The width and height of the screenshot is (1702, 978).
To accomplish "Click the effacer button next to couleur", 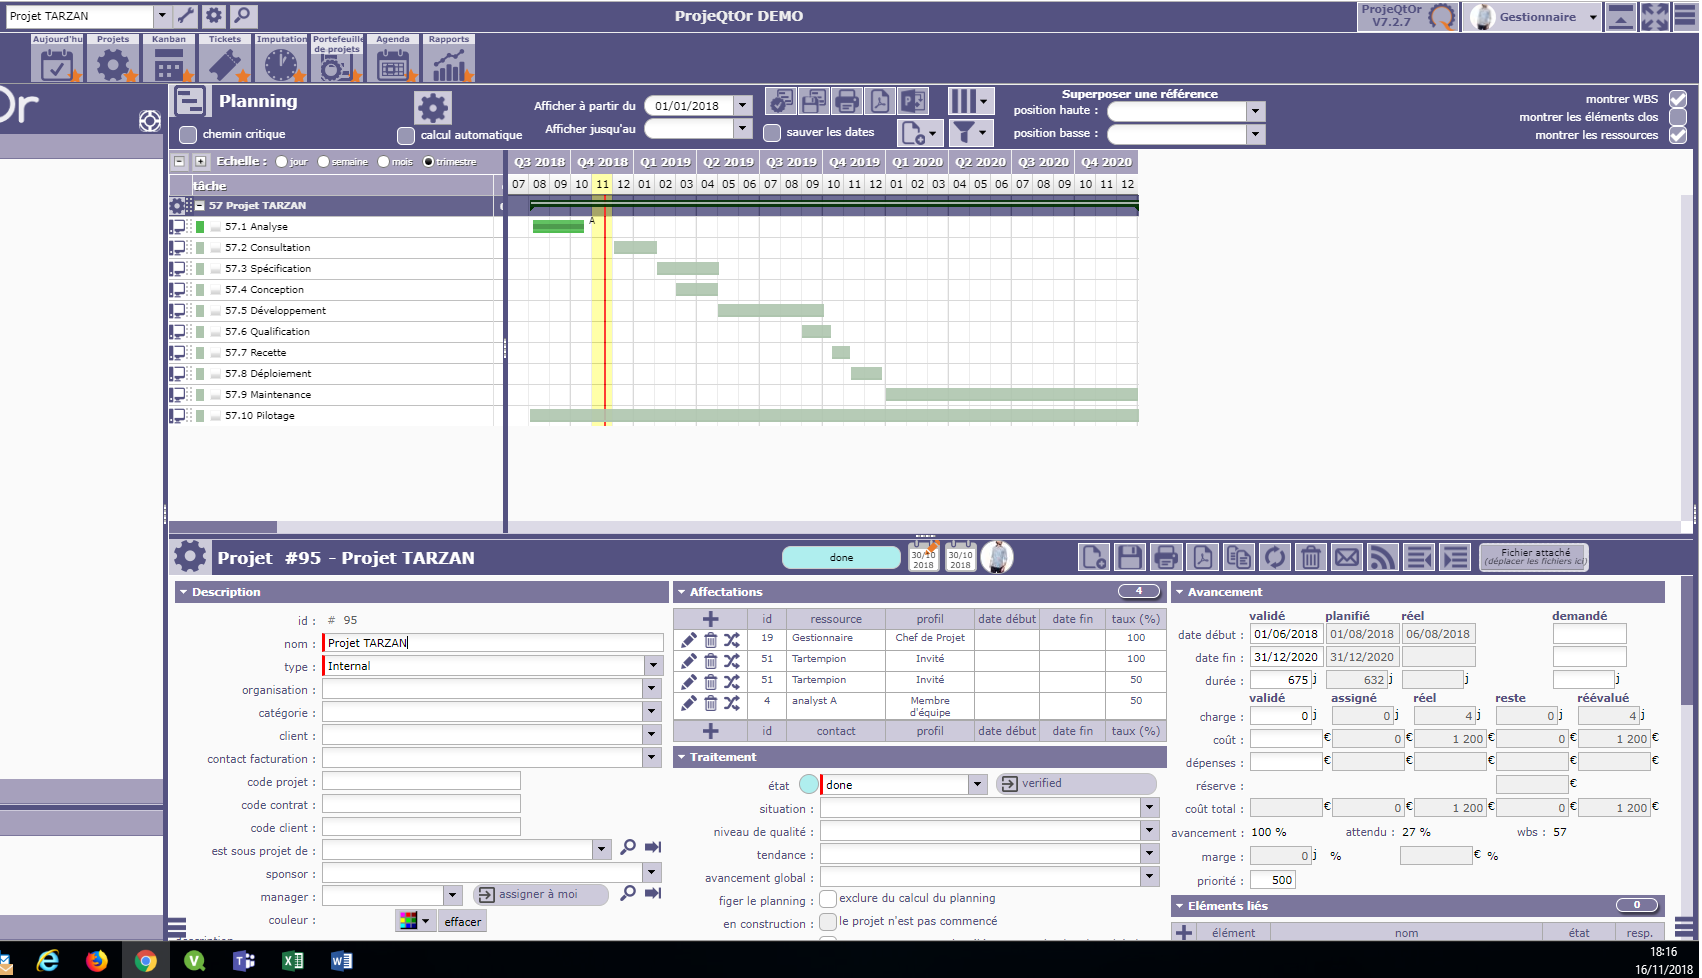I will point(463,921).
